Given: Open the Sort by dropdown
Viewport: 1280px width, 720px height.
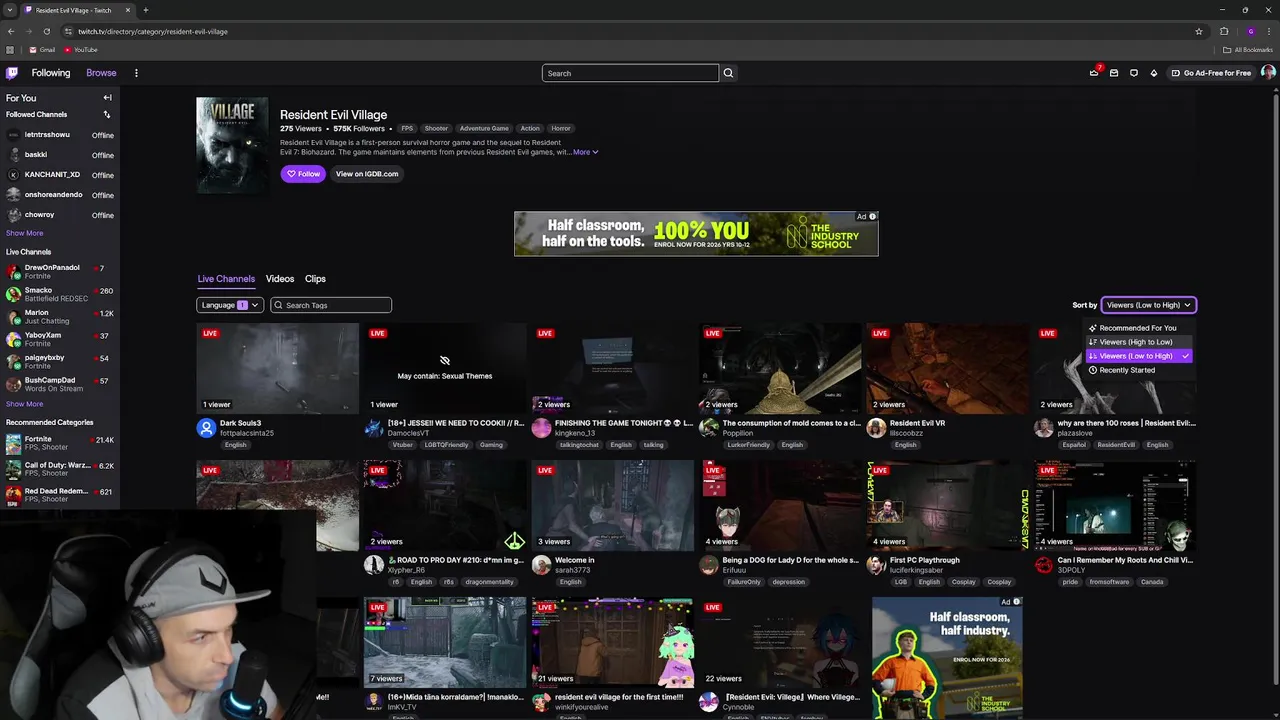Looking at the screenshot, I should point(1148,305).
